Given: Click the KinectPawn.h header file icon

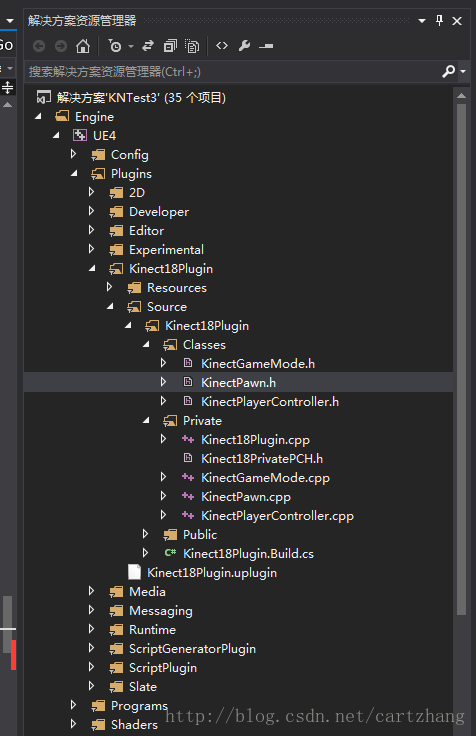Looking at the screenshot, I should [x=188, y=382].
